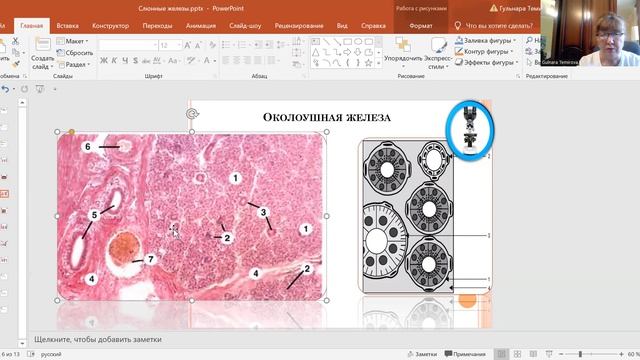Click Создать слайд button
This screenshot has height=360, width=640.
pyautogui.click(x=42, y=54)
